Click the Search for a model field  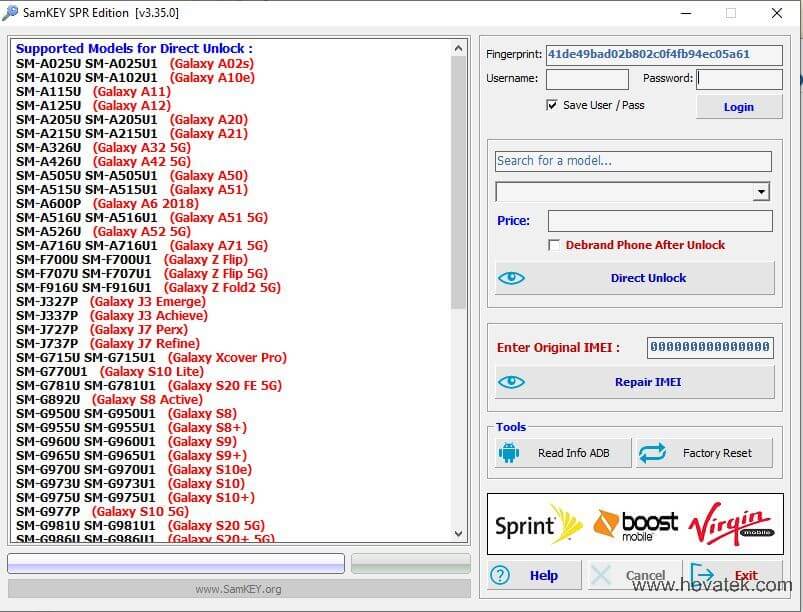(633, 161)
